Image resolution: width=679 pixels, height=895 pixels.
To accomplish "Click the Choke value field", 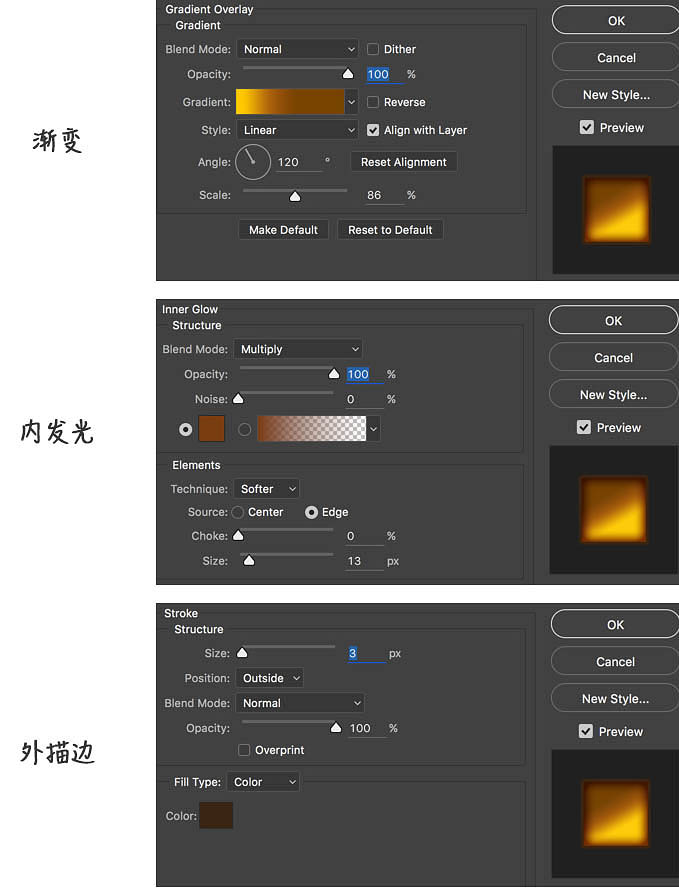I will [x=365, y=536].
